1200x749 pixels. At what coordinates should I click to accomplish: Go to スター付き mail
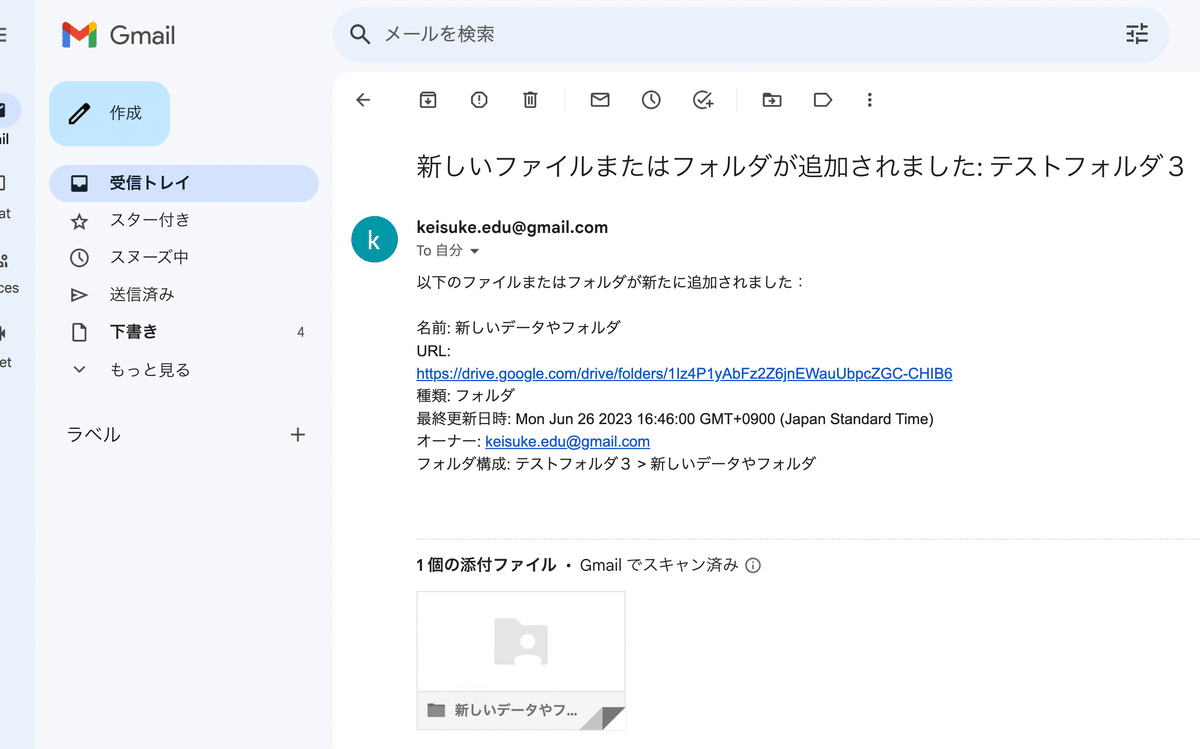click(150, 220)
